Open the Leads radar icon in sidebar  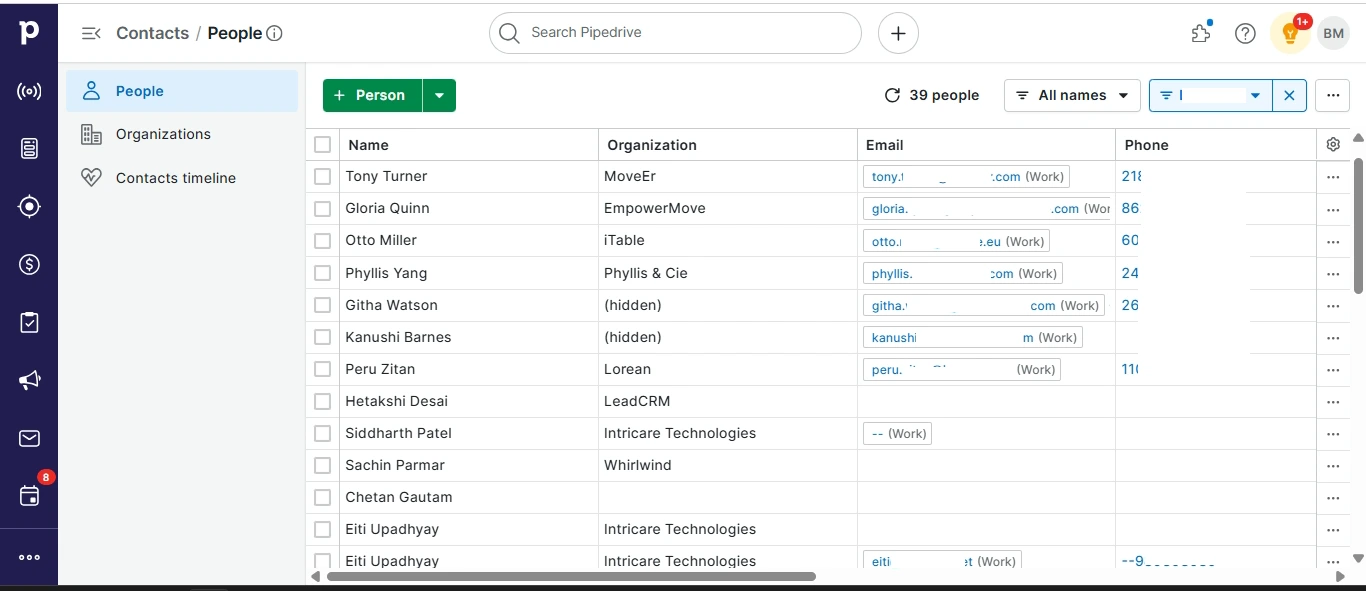[29, 92]
